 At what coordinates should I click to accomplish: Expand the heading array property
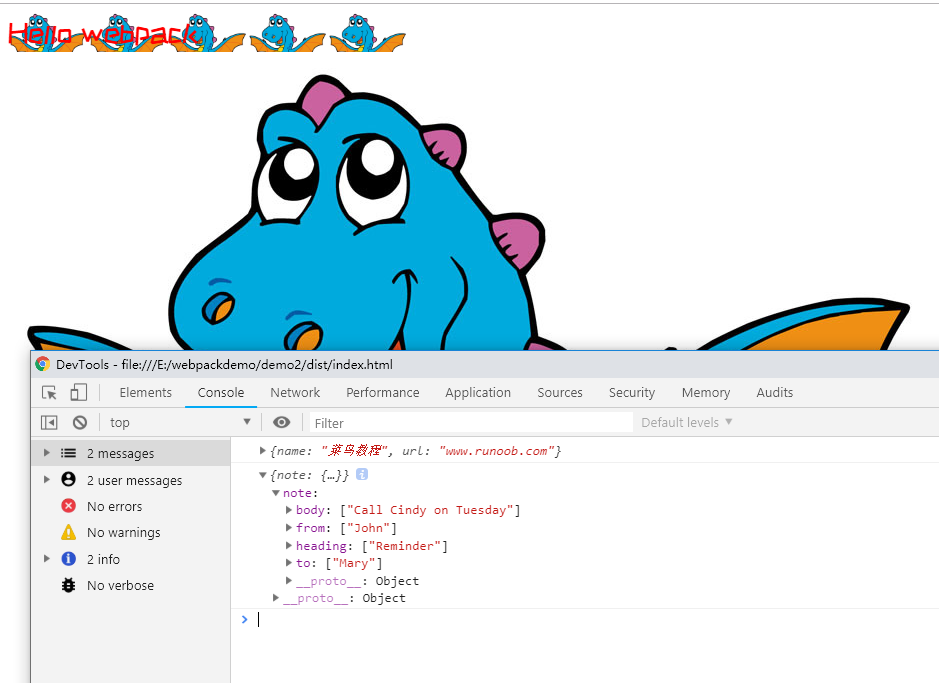click(289, 545)
